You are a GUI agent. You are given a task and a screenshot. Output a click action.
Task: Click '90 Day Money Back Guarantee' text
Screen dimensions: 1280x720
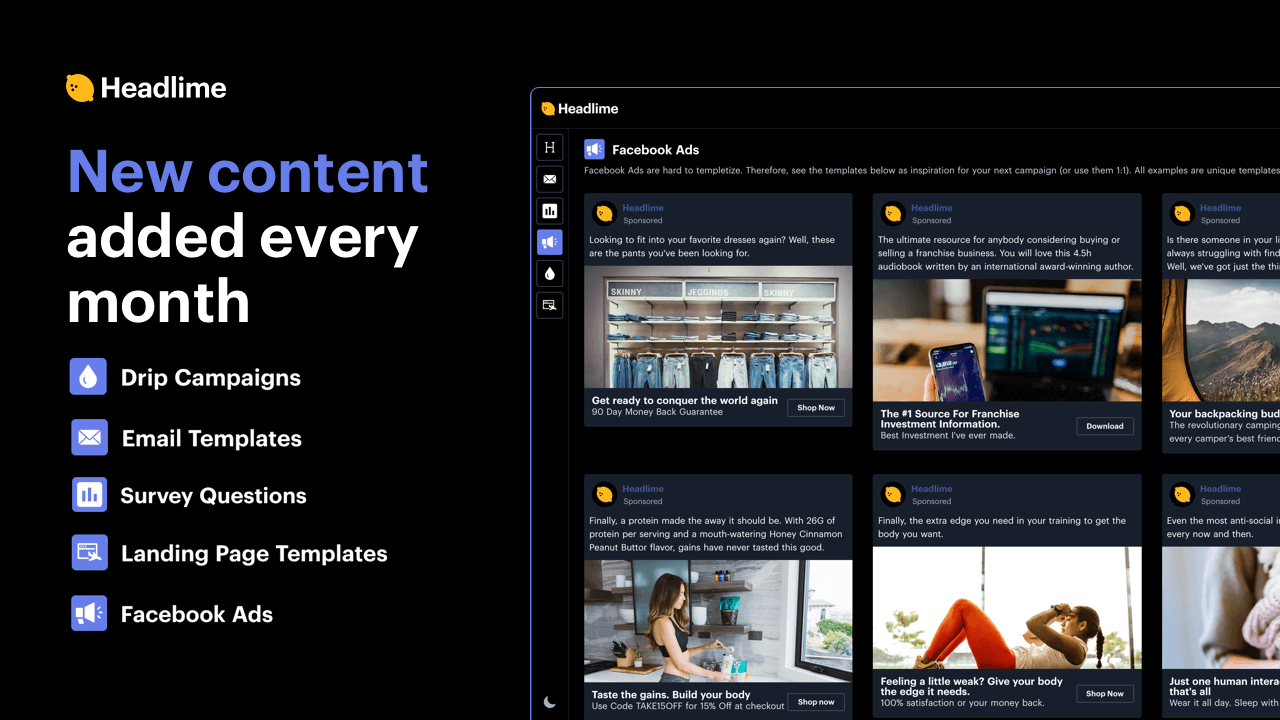(x=657, y=412)
